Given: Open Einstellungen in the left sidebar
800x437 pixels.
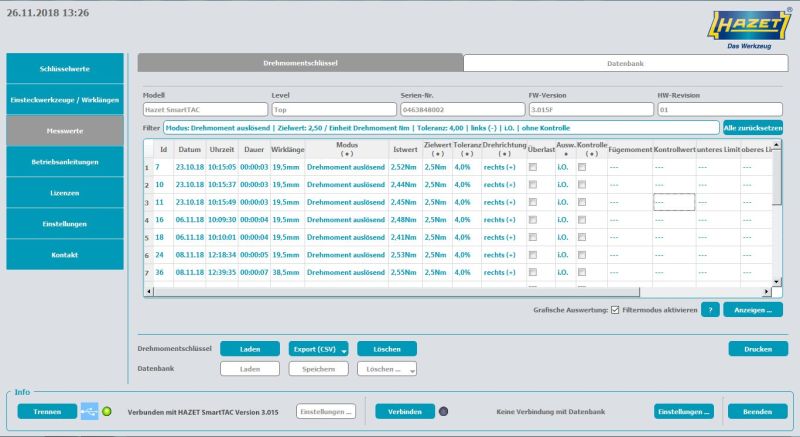Looking at the screenshot, I should point(65,223).
